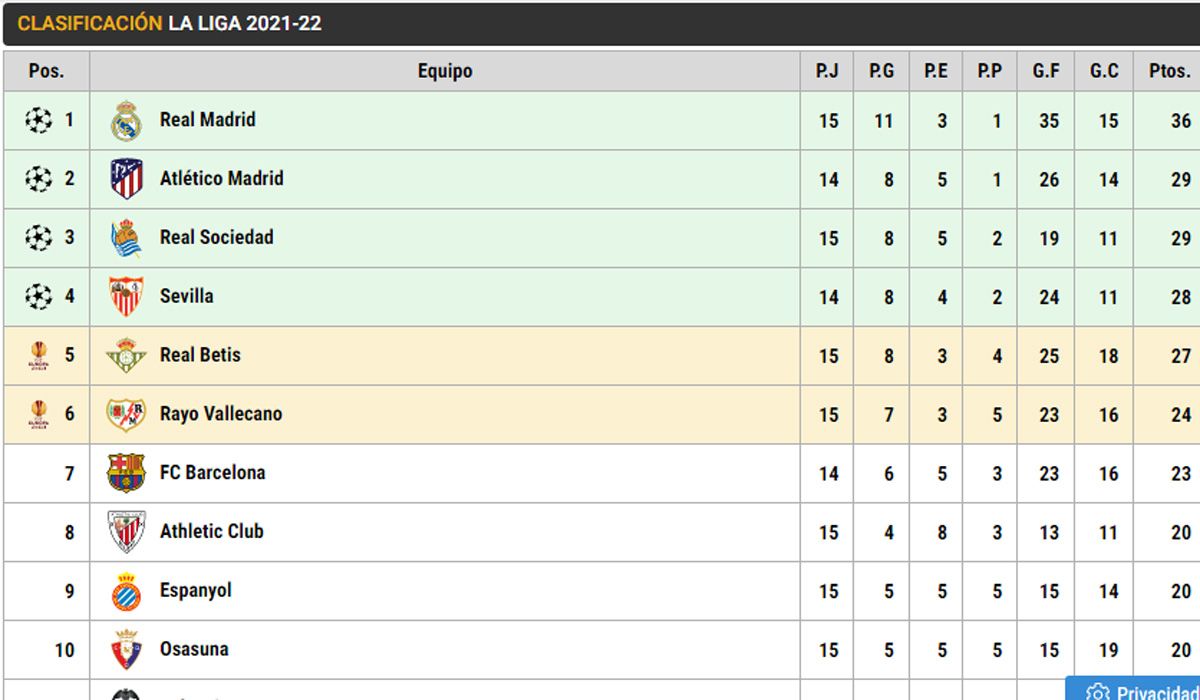This screenshot has height=700, width=1200.
Task: Click the Sevilla club crest
Action: point(126,297)
